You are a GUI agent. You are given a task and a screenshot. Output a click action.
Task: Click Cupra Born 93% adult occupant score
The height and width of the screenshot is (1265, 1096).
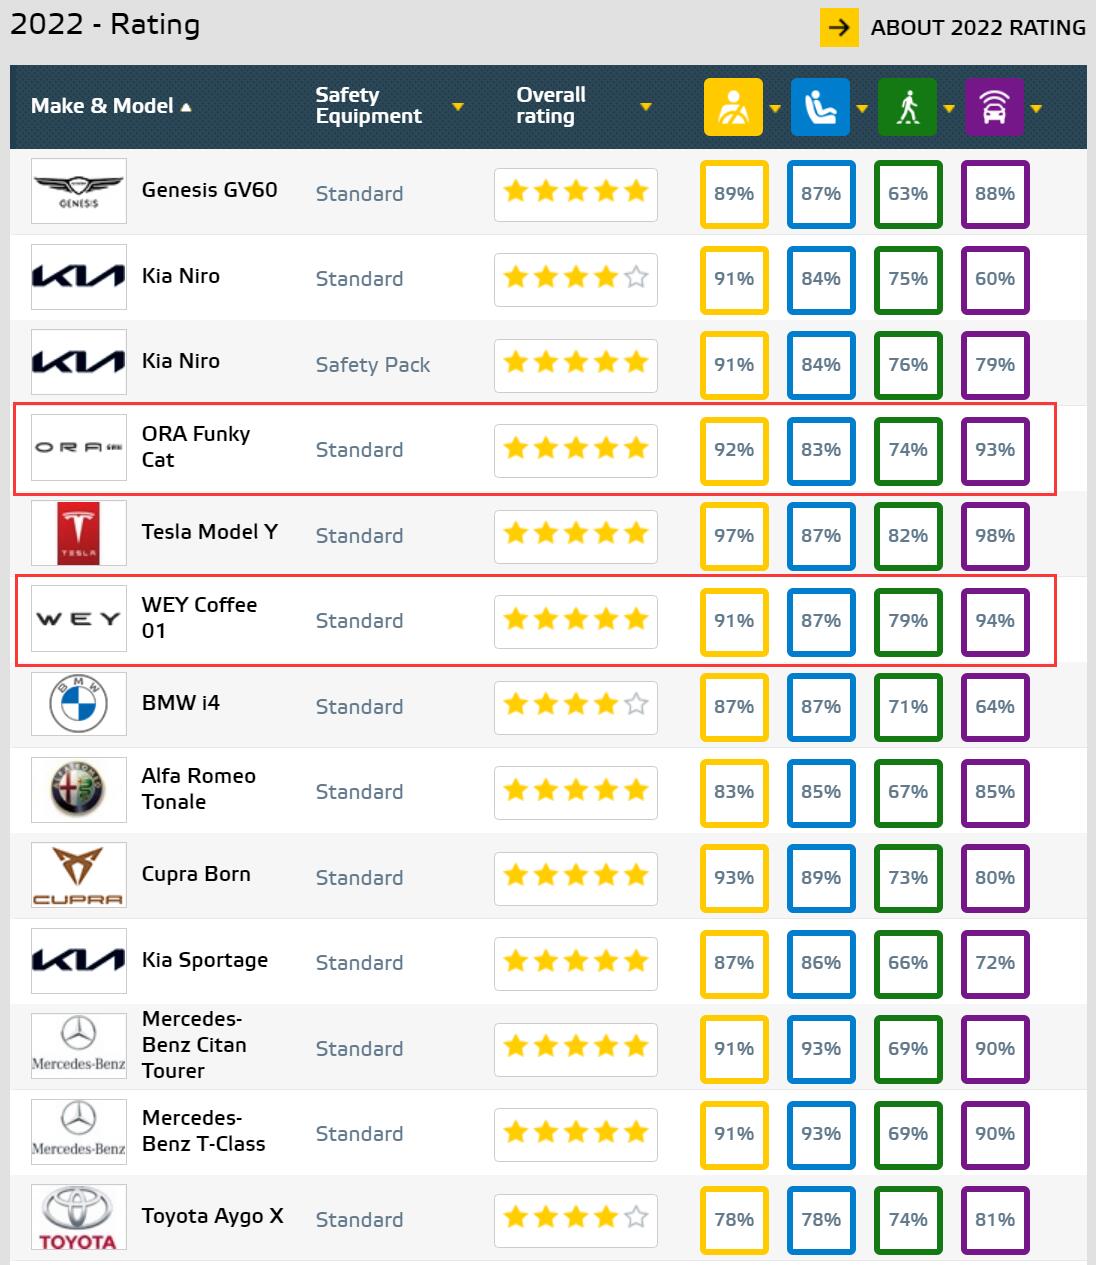(734, 877)
